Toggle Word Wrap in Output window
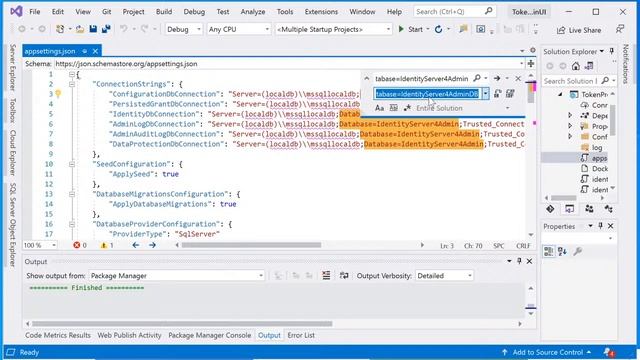 point(344,276)
